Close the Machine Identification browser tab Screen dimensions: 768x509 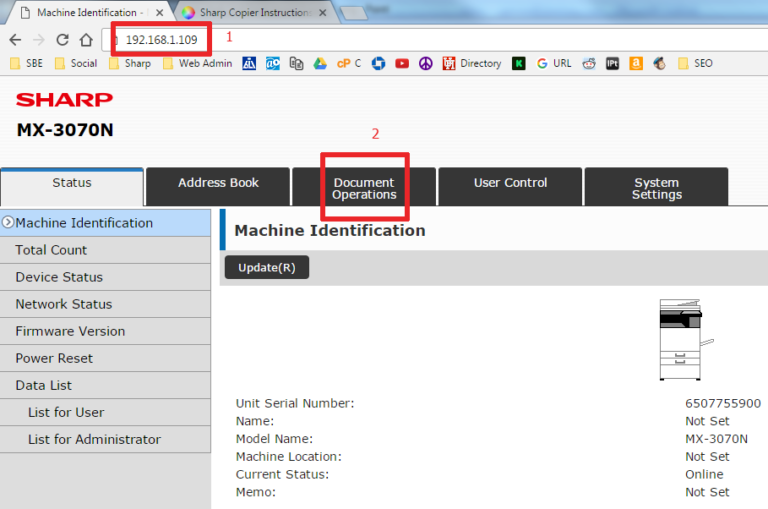[160, 13]
